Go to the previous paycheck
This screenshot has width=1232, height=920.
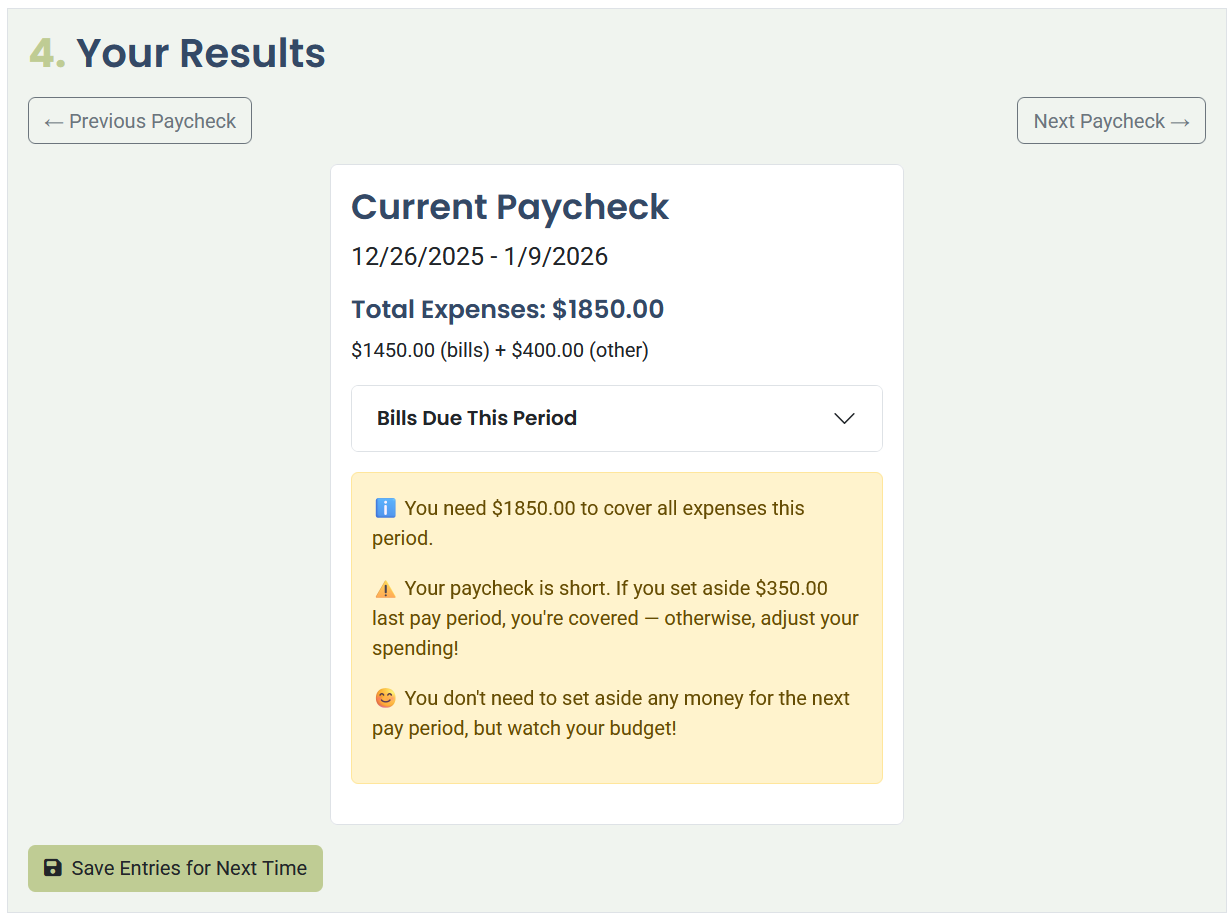coord(139,120)
